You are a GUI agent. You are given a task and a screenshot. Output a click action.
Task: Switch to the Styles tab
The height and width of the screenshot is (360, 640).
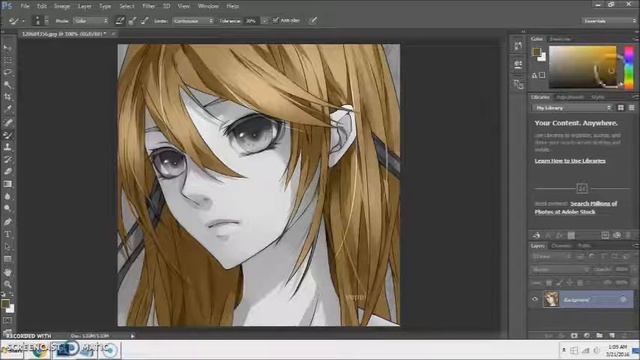(598, 97)
